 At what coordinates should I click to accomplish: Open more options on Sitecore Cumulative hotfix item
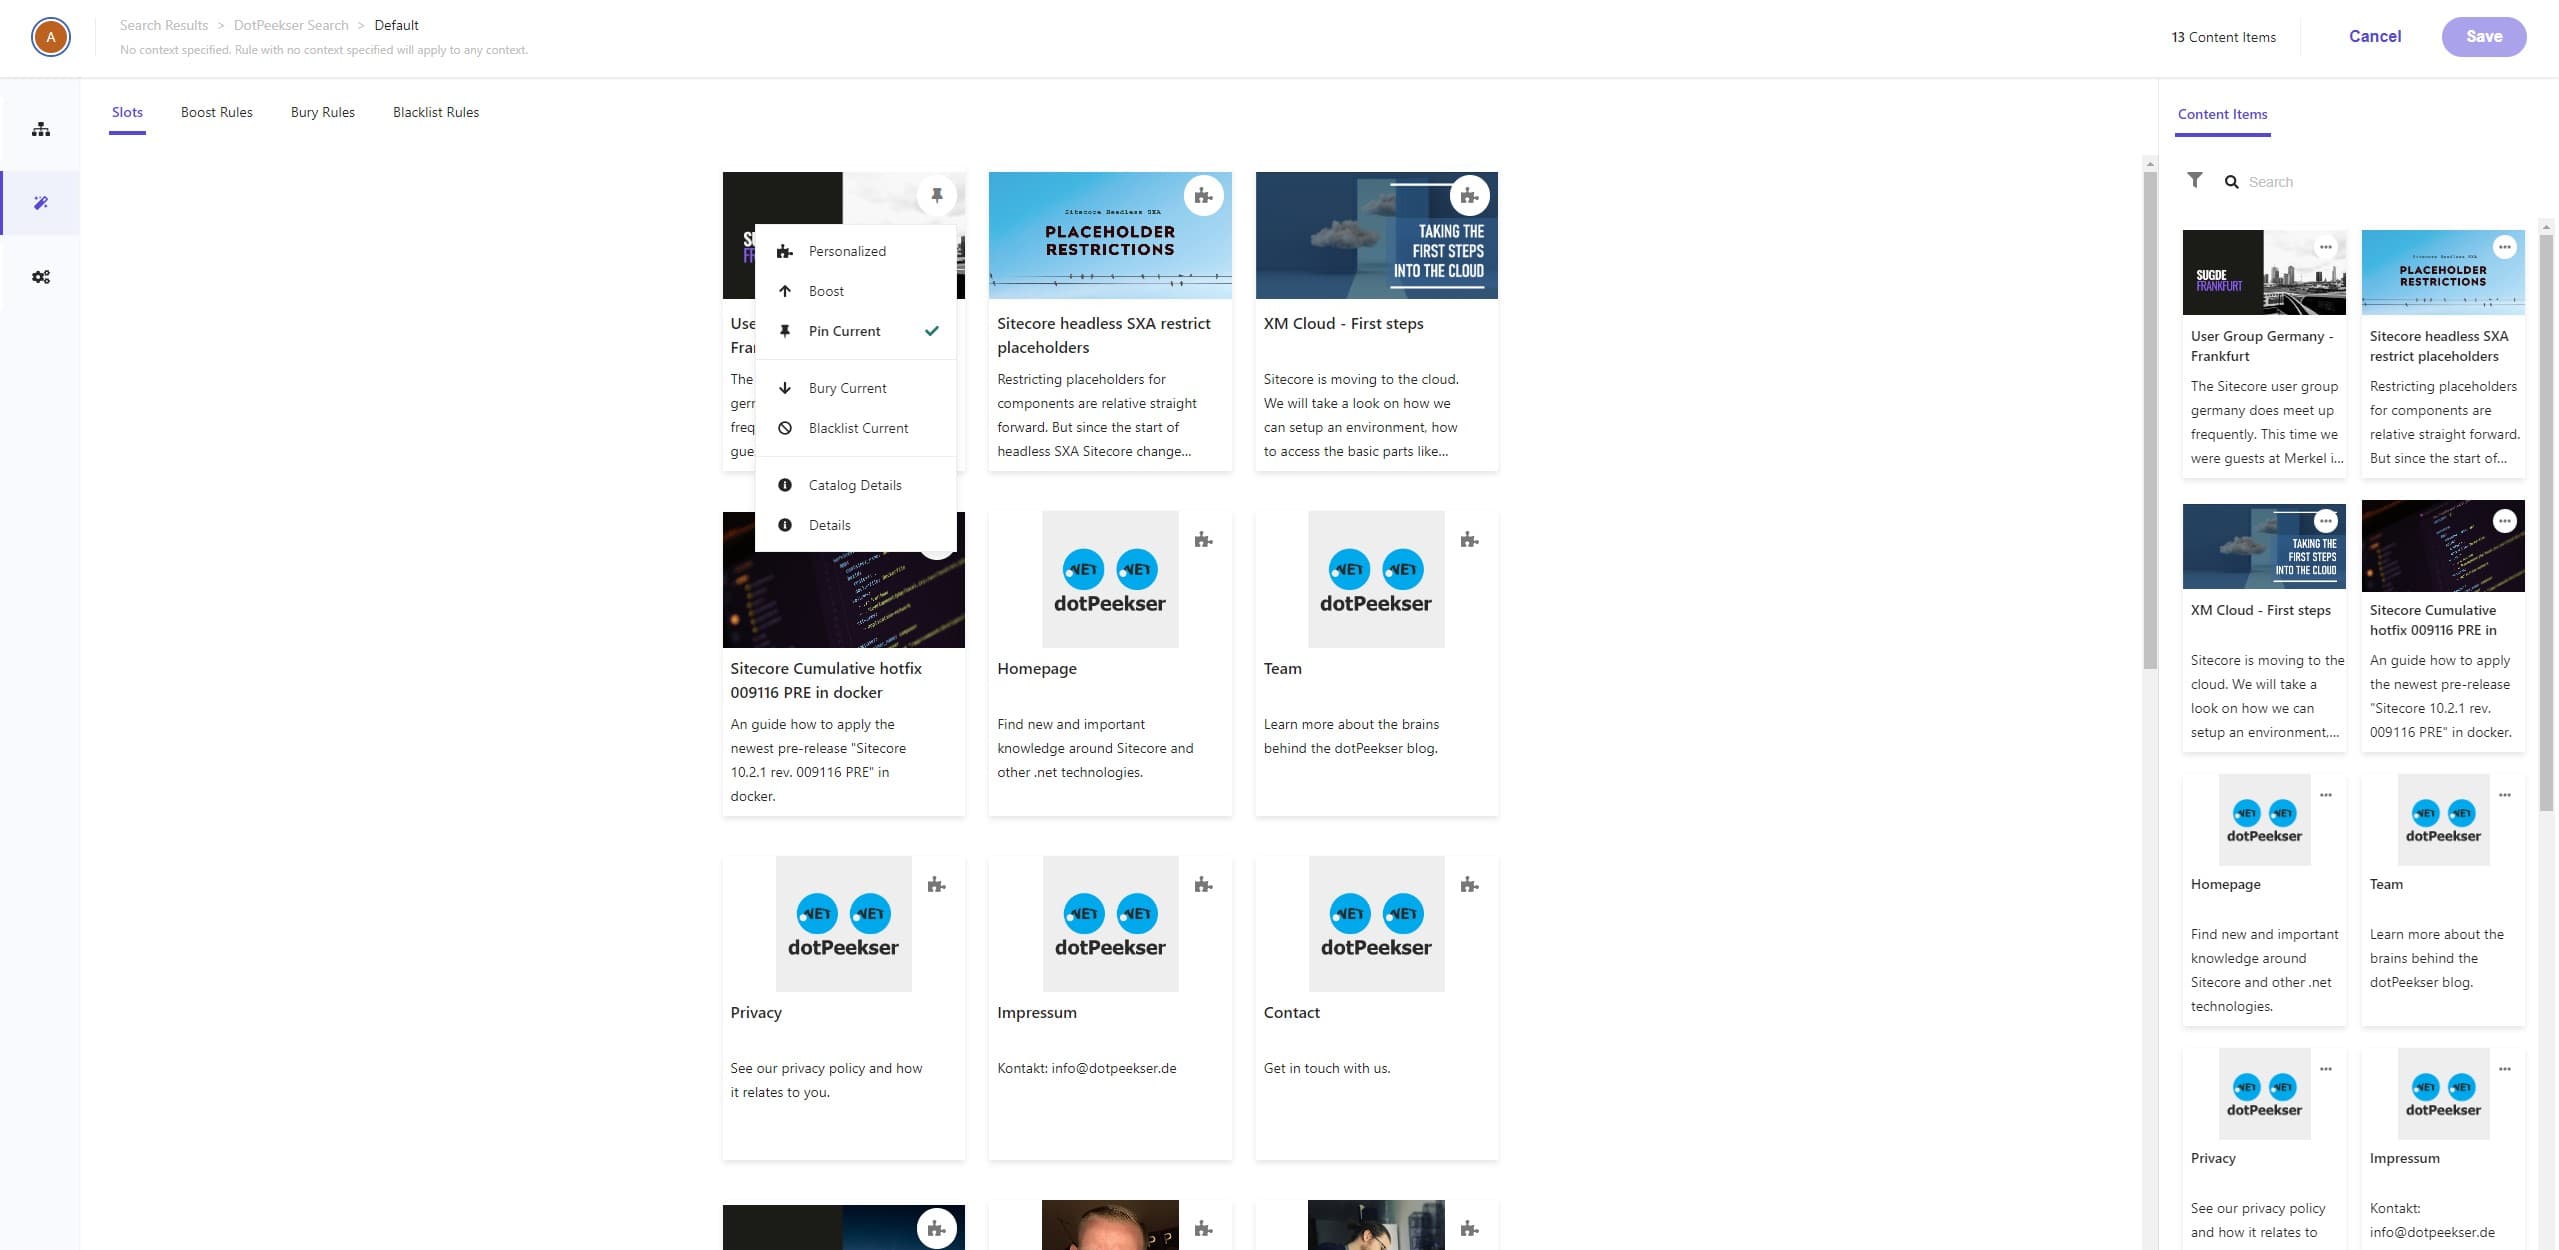click(x=2505, y=521)
